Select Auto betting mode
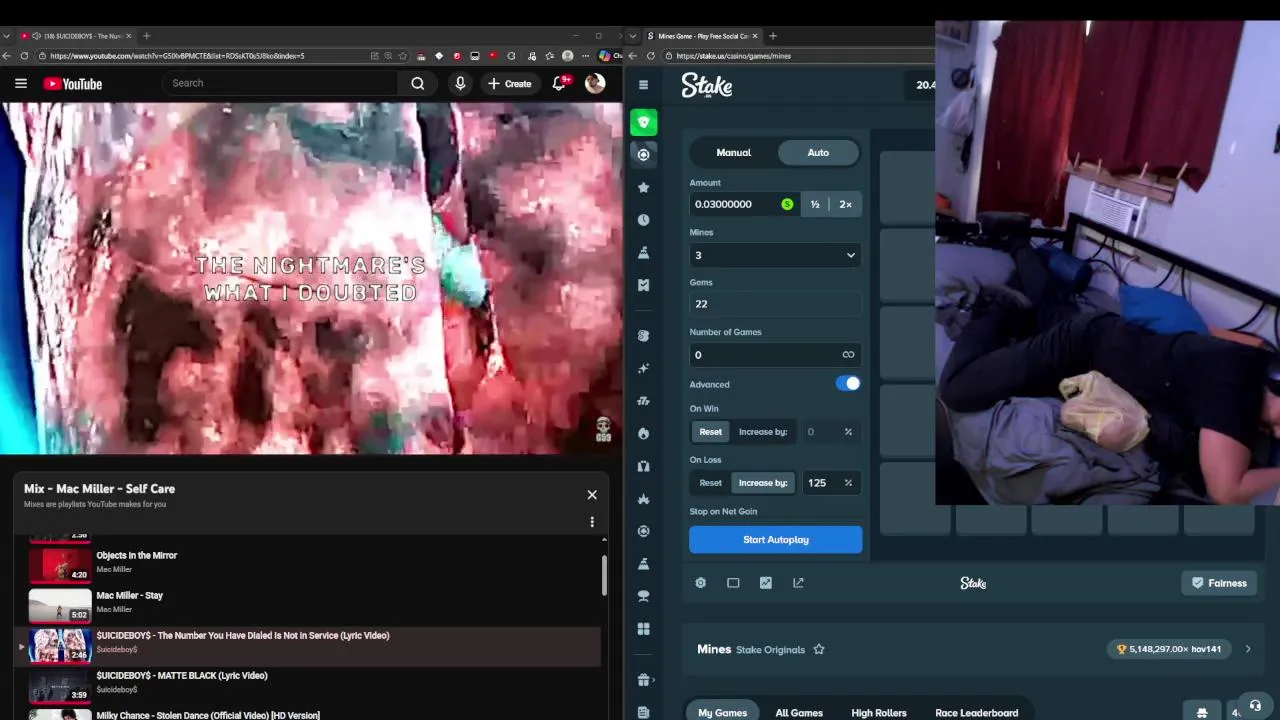The image size is (1280, 720). [818, 153]
